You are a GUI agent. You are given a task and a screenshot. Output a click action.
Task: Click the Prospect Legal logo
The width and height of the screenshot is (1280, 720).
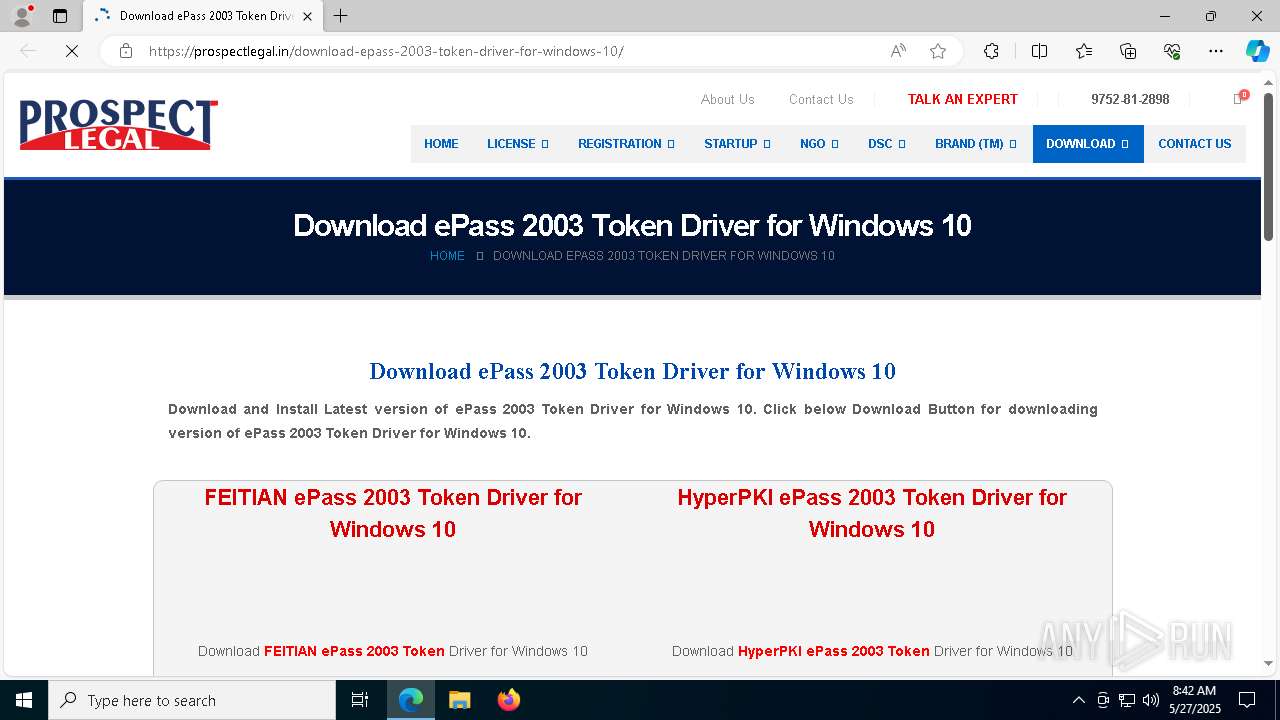pos(118,125)
